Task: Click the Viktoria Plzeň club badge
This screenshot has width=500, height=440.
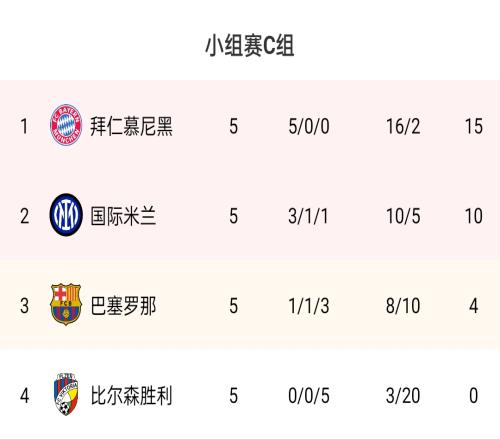Action: 66,394
